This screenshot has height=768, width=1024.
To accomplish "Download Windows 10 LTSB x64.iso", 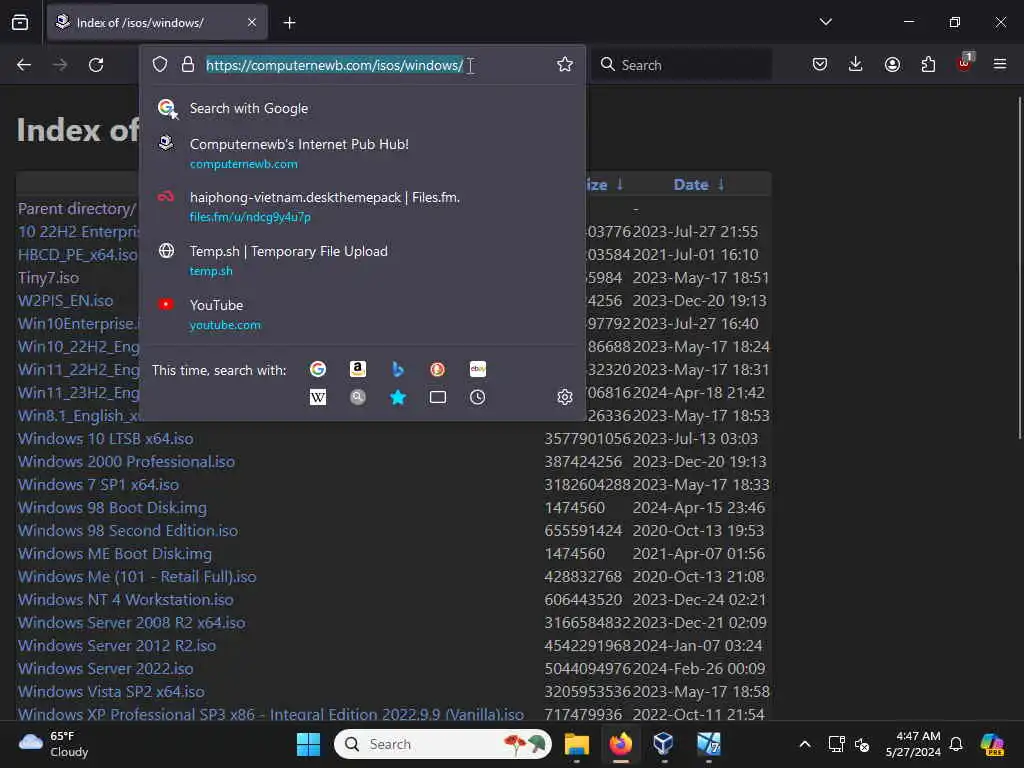I will point(105,438).
